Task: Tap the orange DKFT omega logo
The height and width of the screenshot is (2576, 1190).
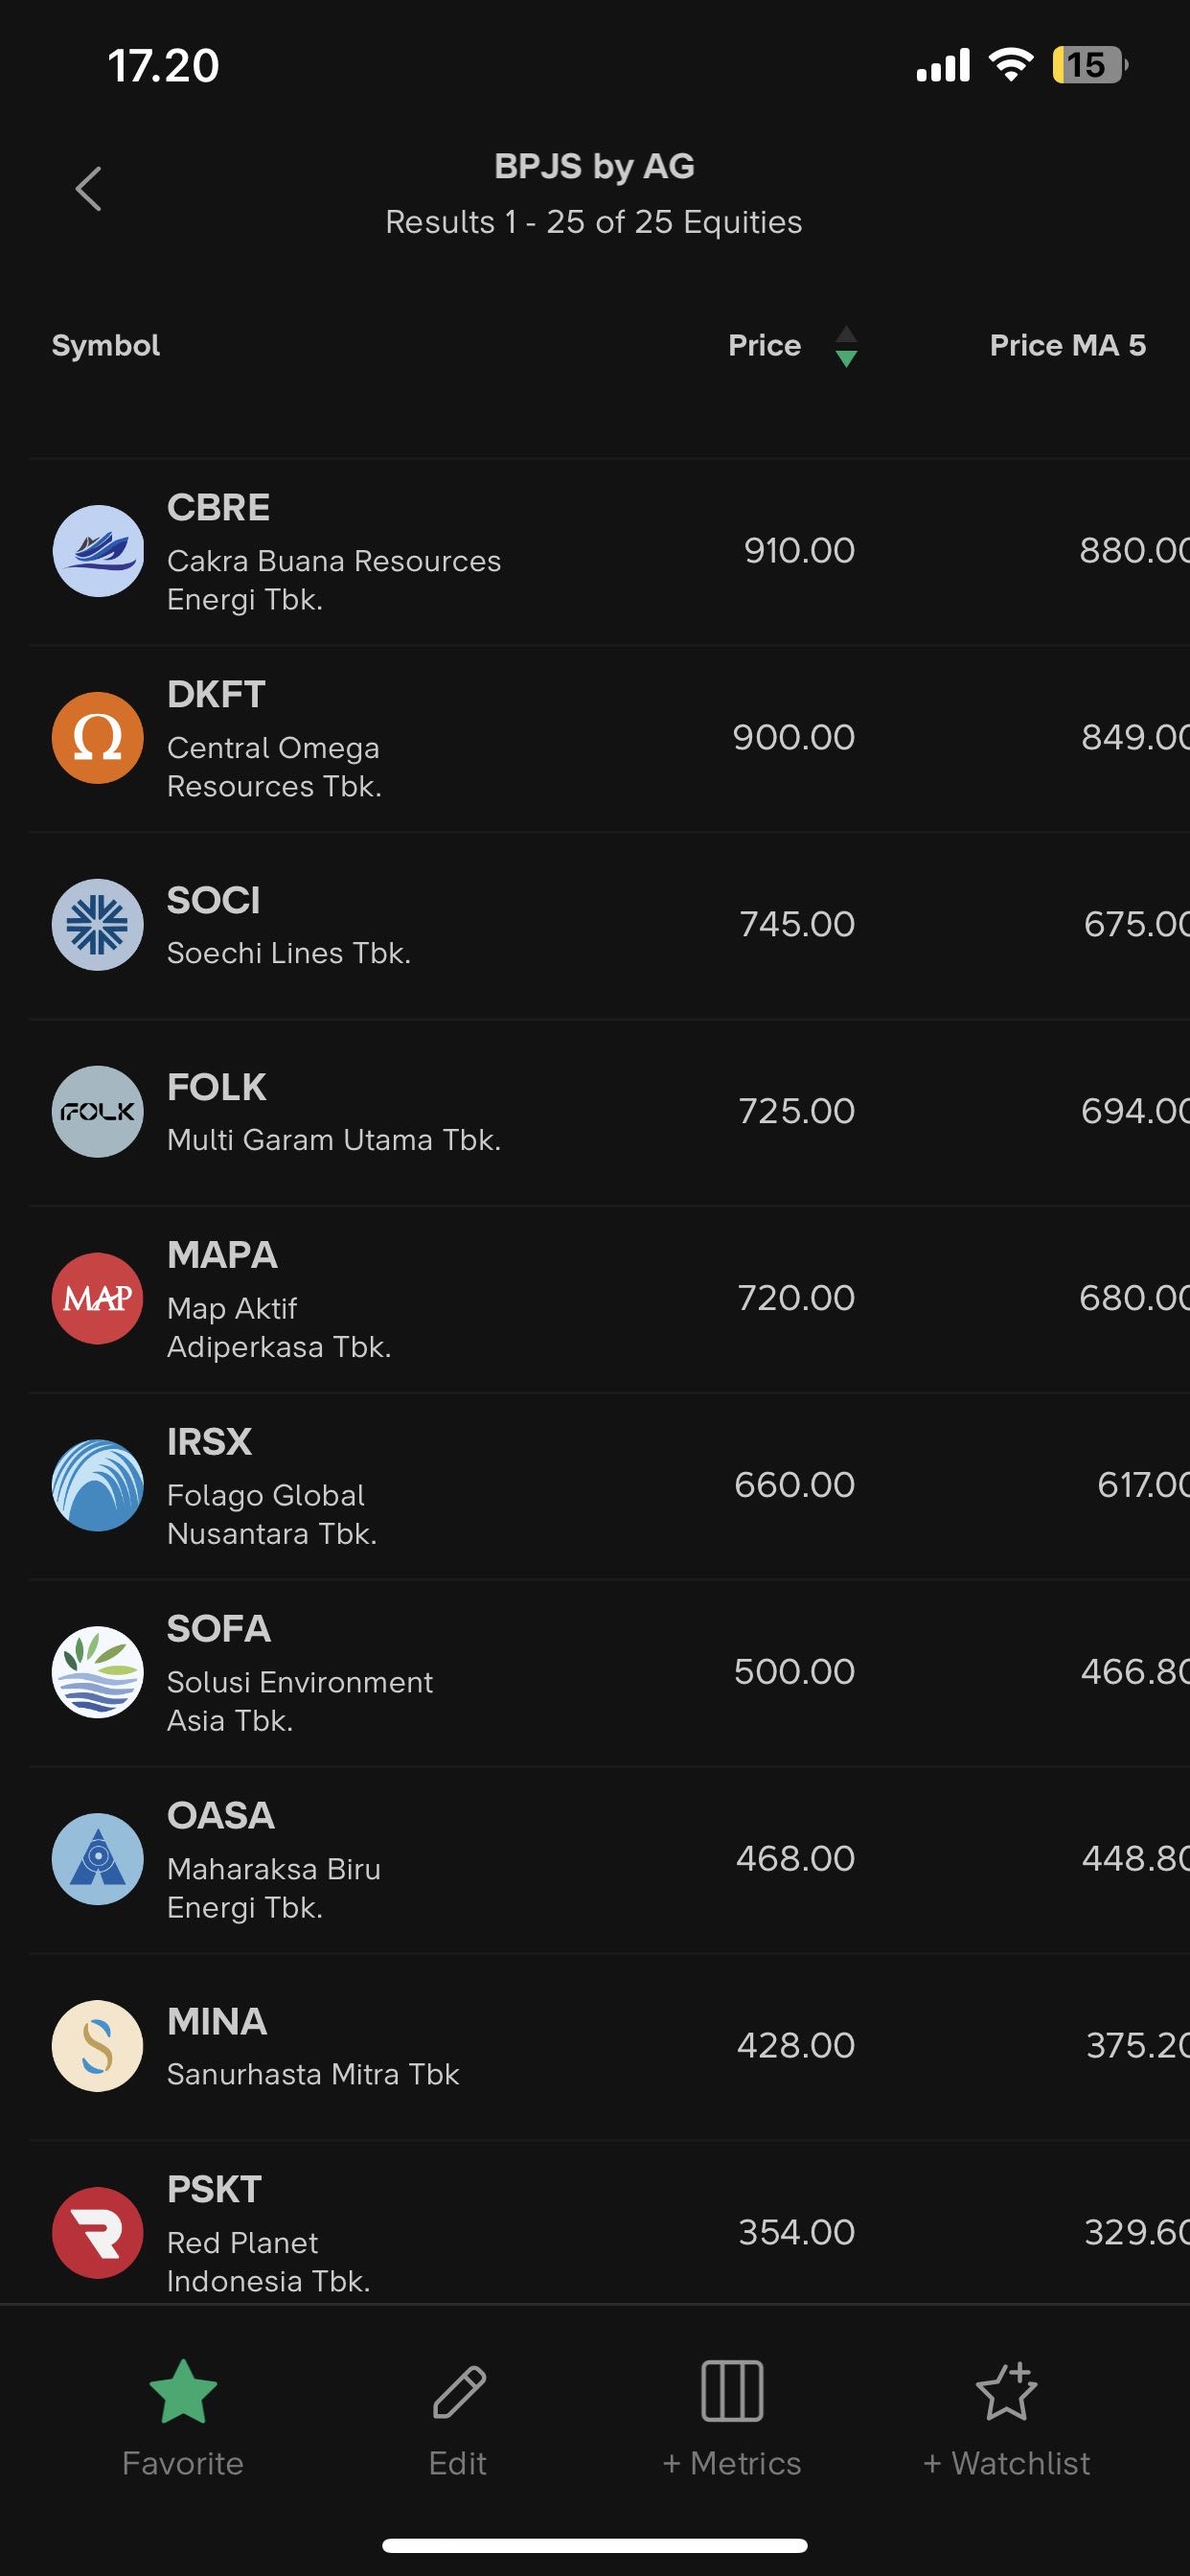Action: pyautogui.click(x=98, y=738)
